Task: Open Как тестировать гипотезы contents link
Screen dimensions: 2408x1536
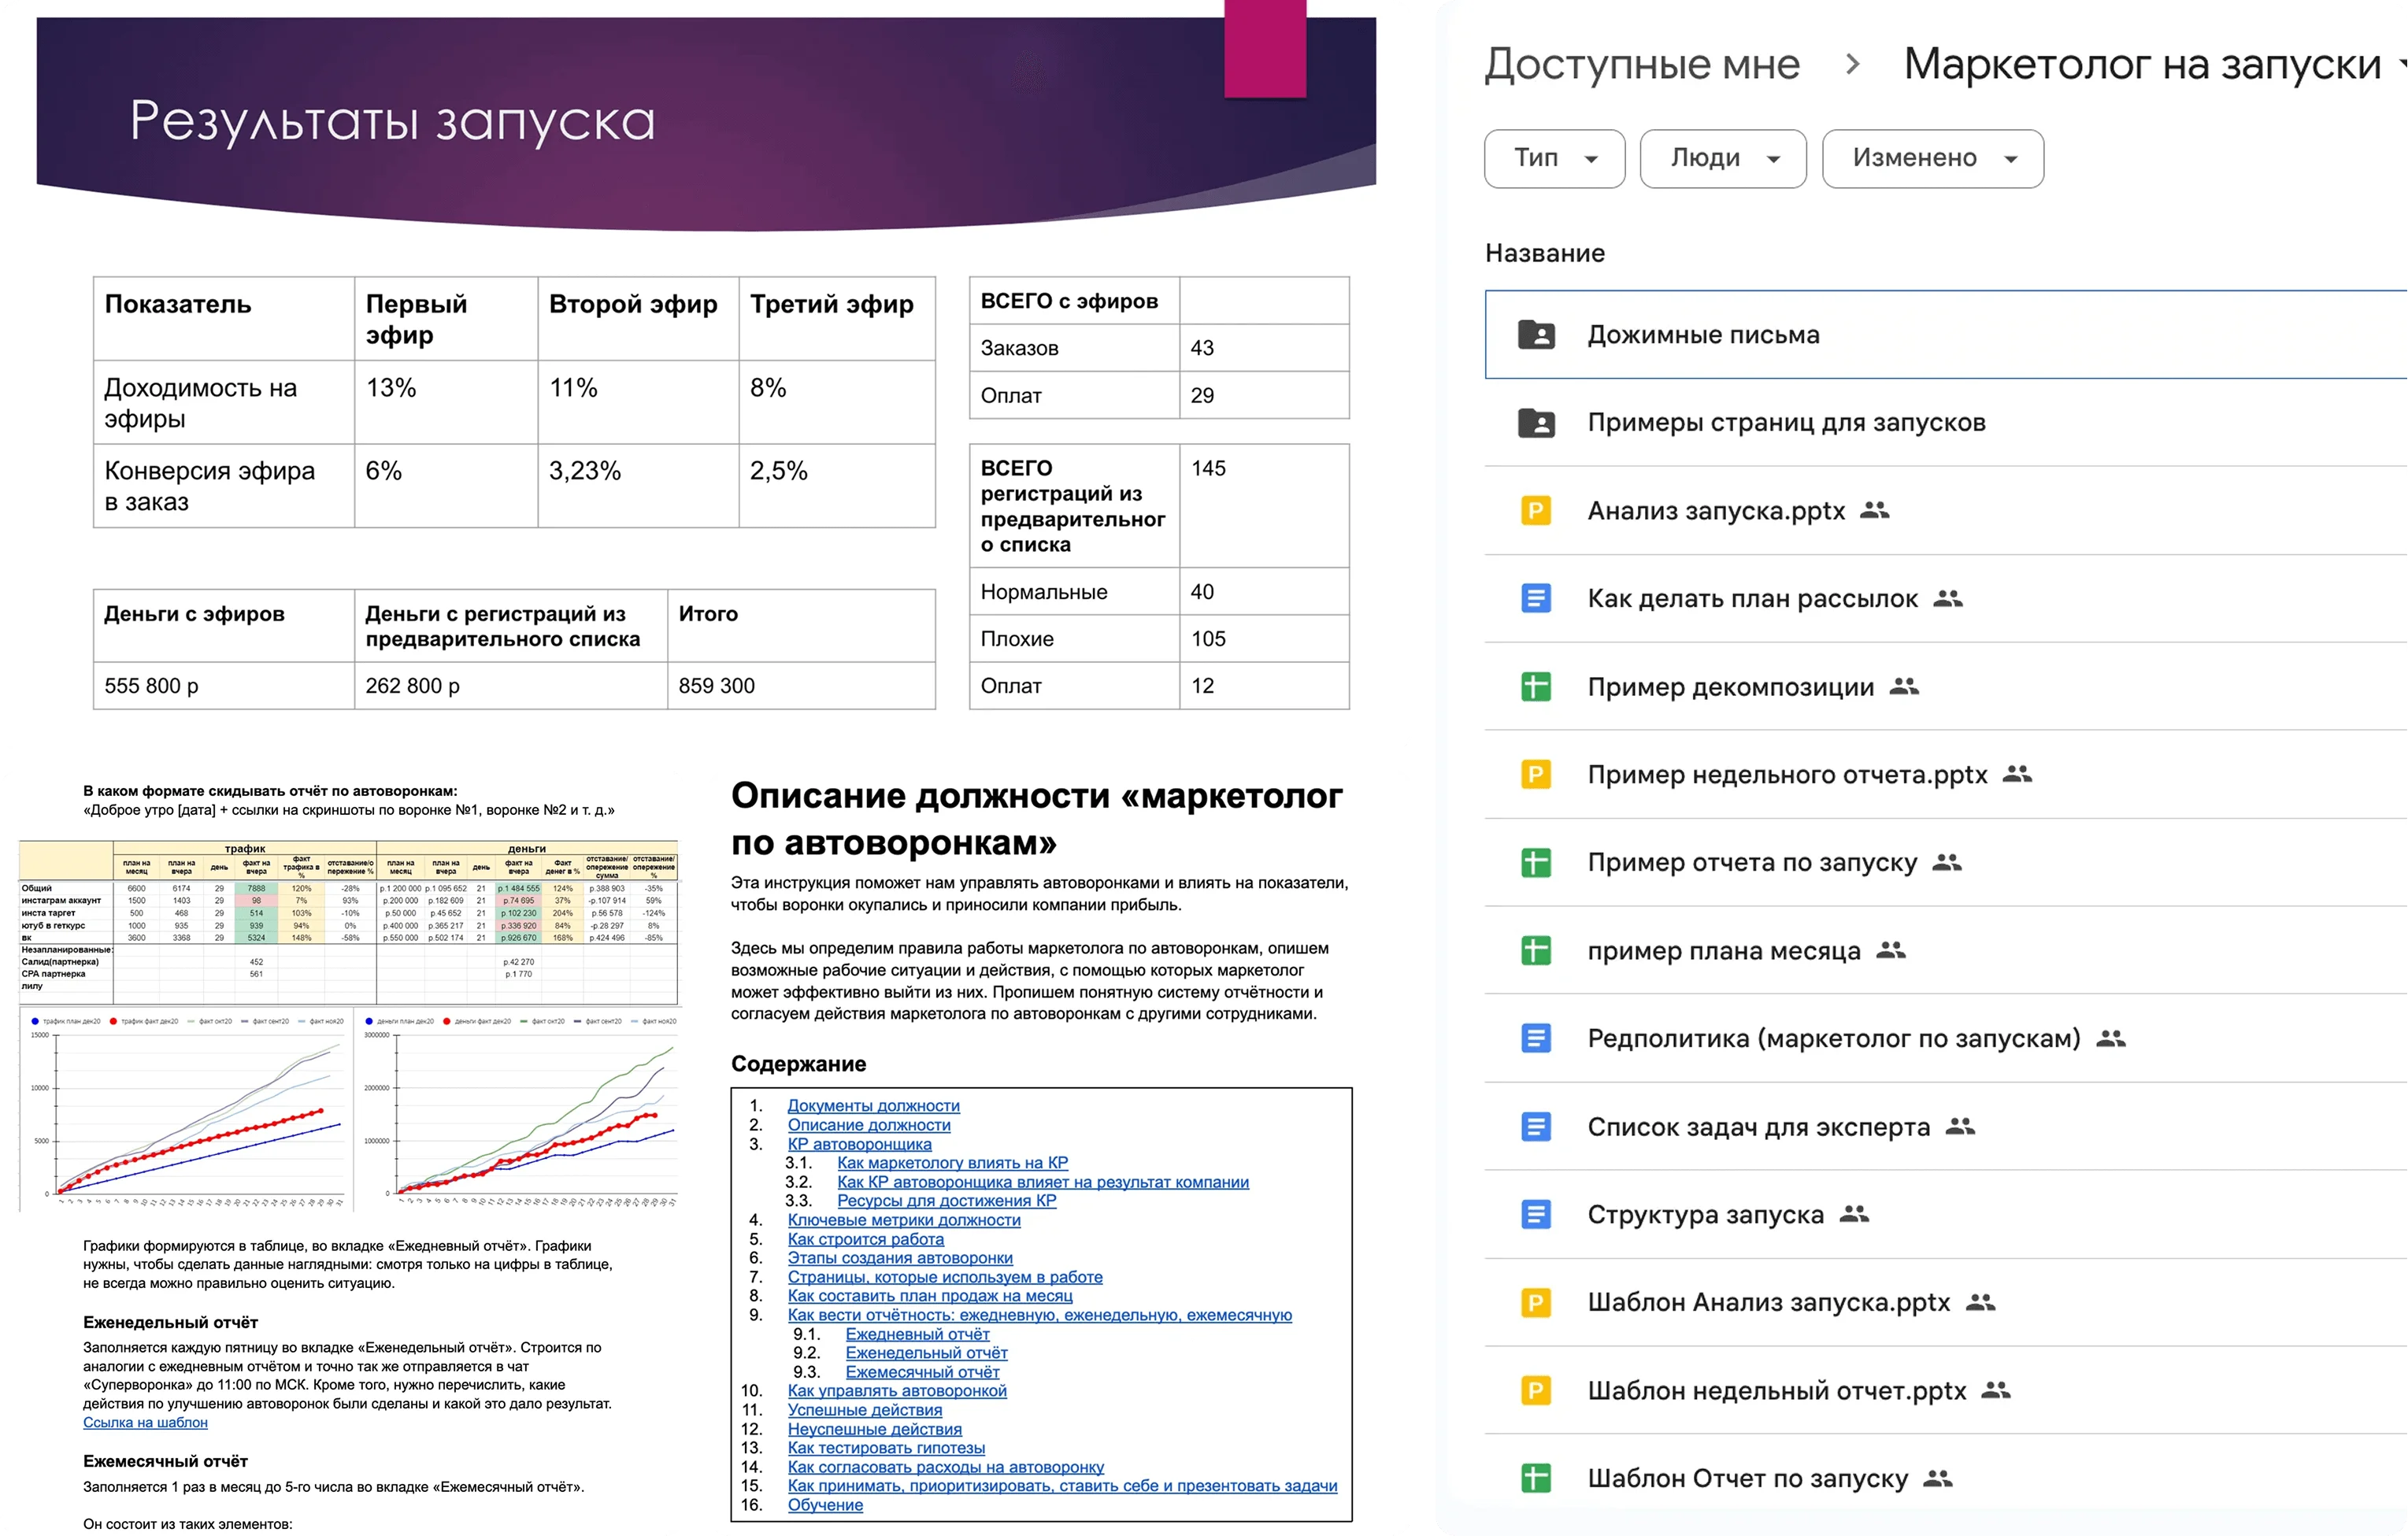Action: 886,1447
